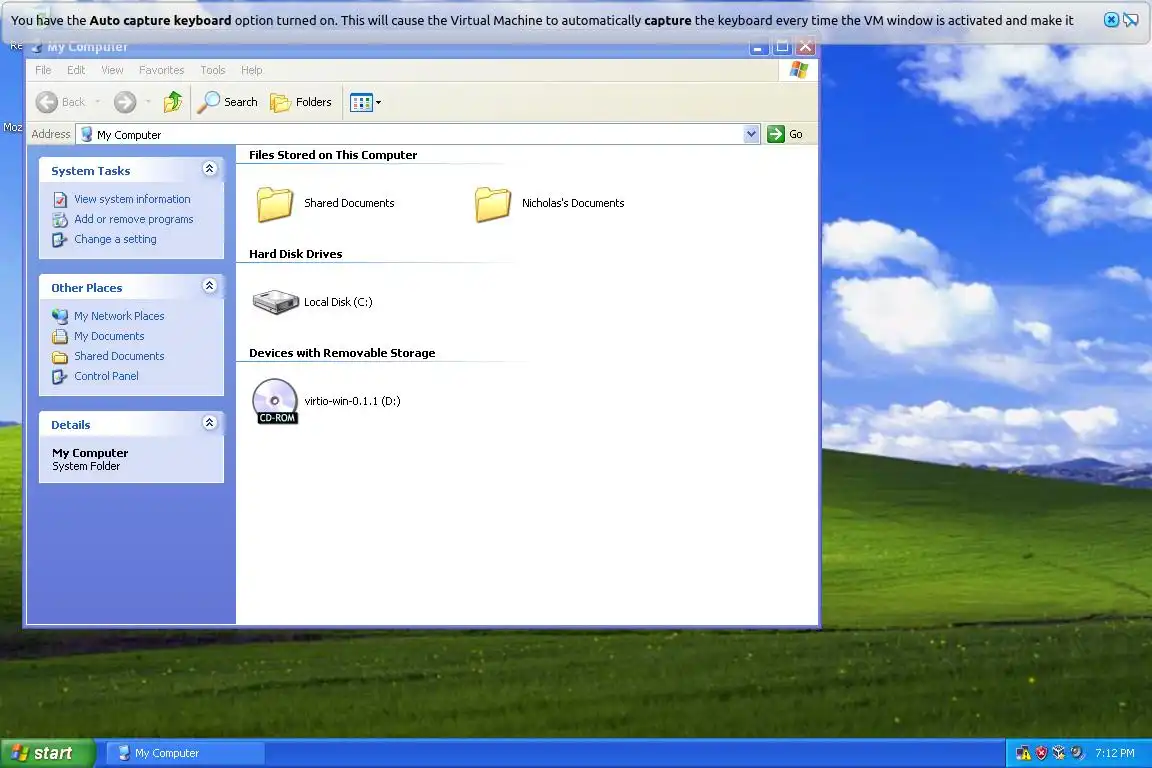Click the red security shield tray icon
Image resolution: width=1152 pixels, height=768 pixels.
1041,753
